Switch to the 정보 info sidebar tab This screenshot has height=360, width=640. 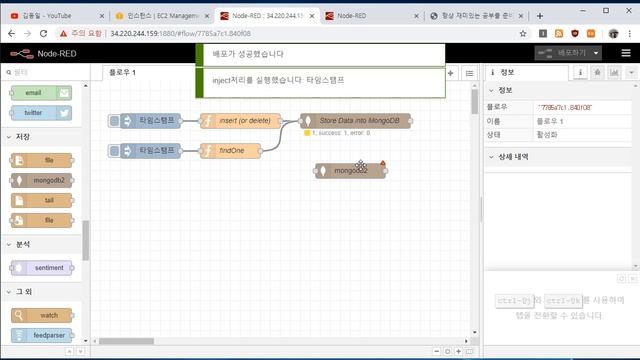[x=526, y=73]
